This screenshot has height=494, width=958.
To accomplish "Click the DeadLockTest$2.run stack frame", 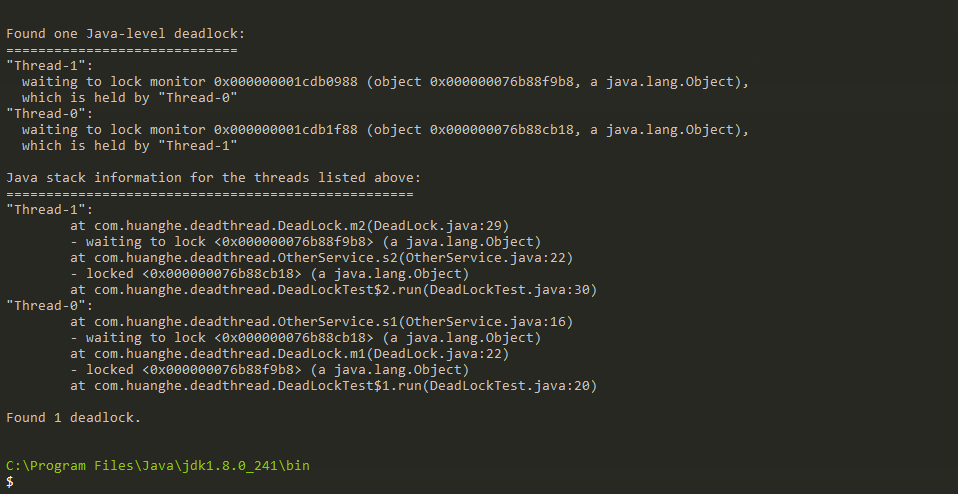I will 334,289.
